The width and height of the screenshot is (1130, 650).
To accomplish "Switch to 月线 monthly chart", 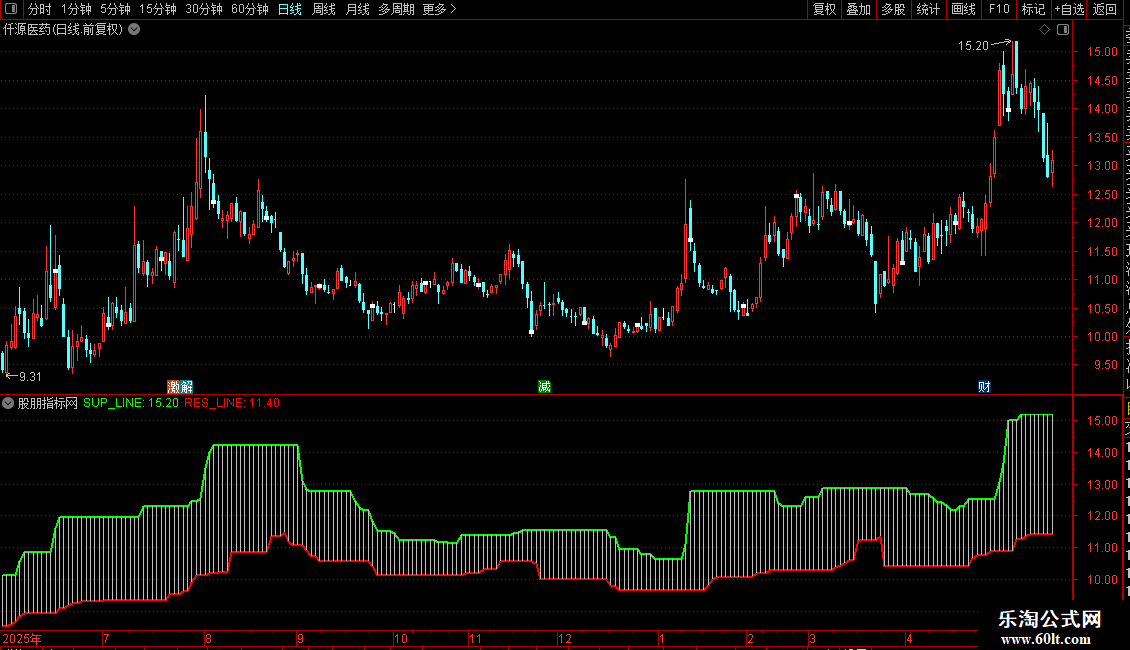I will pyautogui.click(x=357, y=9).
